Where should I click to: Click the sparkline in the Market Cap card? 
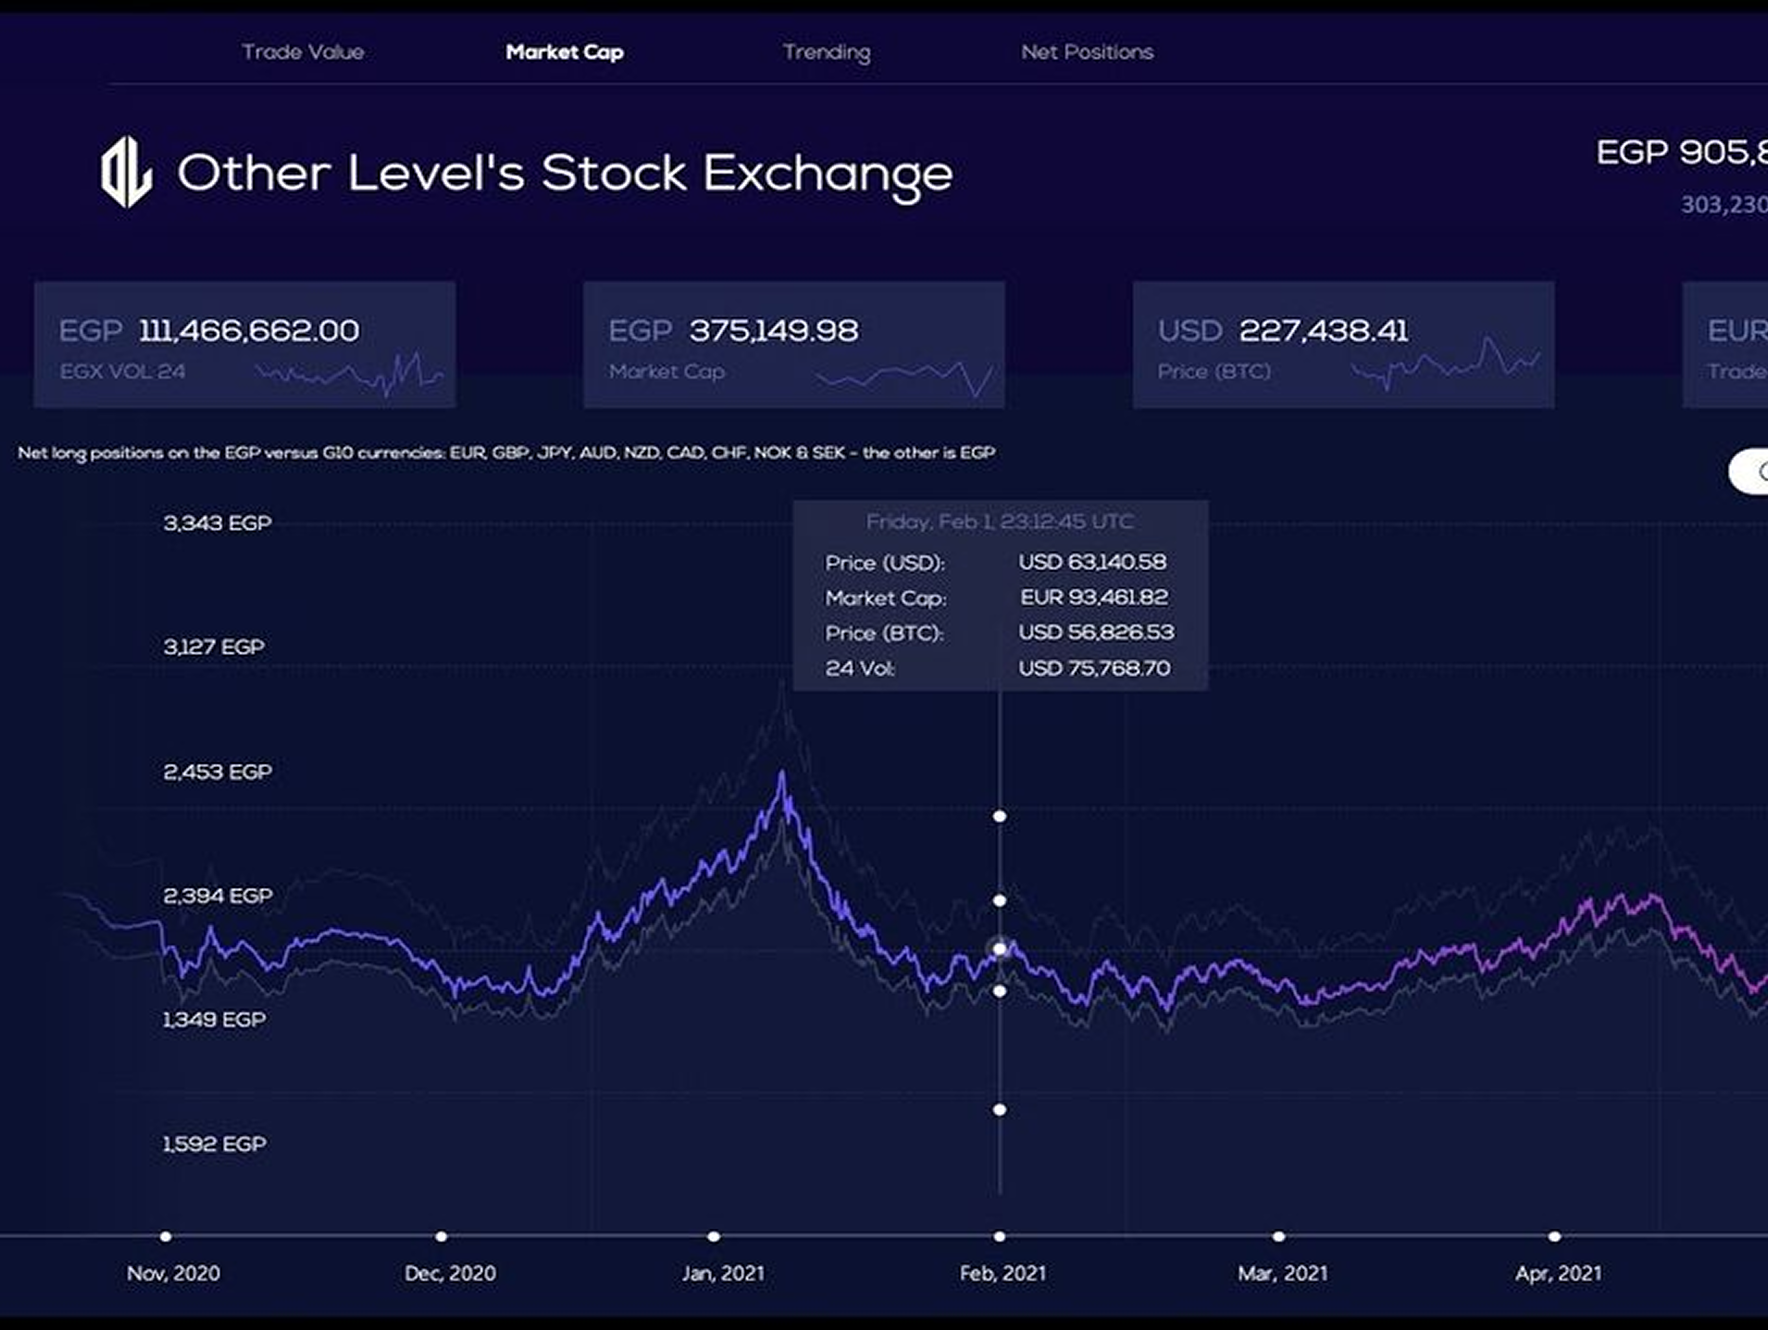click(905, 377)
